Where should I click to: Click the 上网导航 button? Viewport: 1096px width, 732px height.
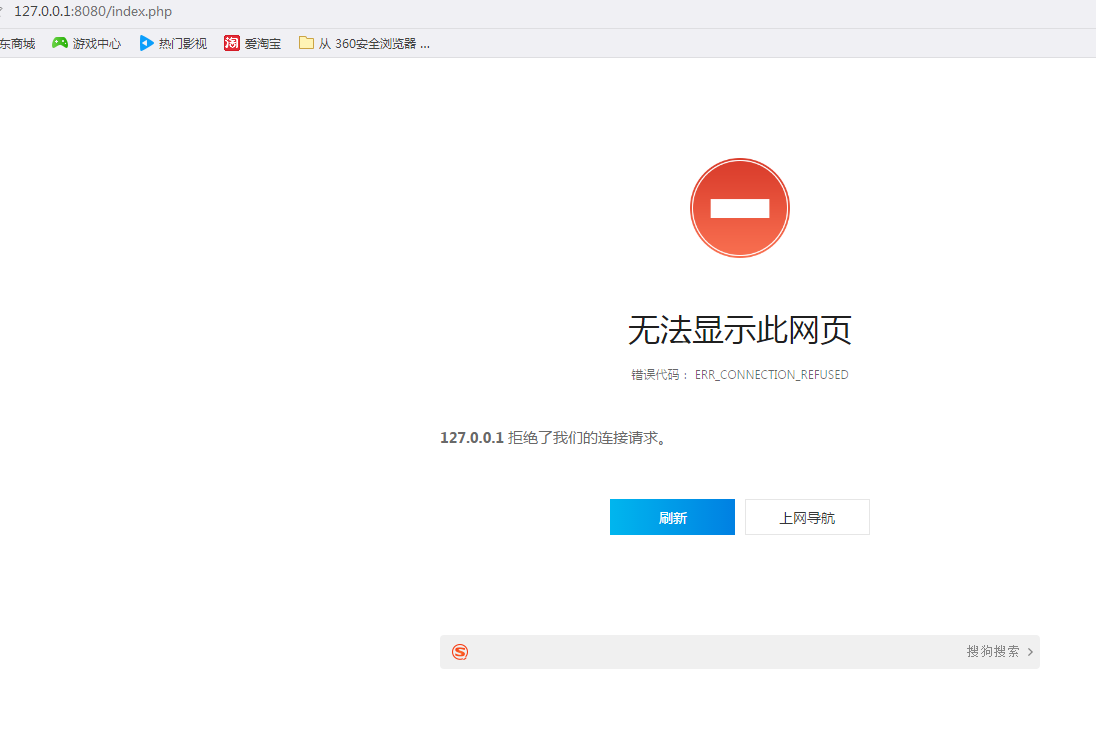[x=807, y=517]
